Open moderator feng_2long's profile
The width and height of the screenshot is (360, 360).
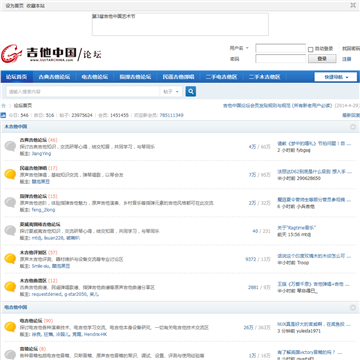coord(43,210)
